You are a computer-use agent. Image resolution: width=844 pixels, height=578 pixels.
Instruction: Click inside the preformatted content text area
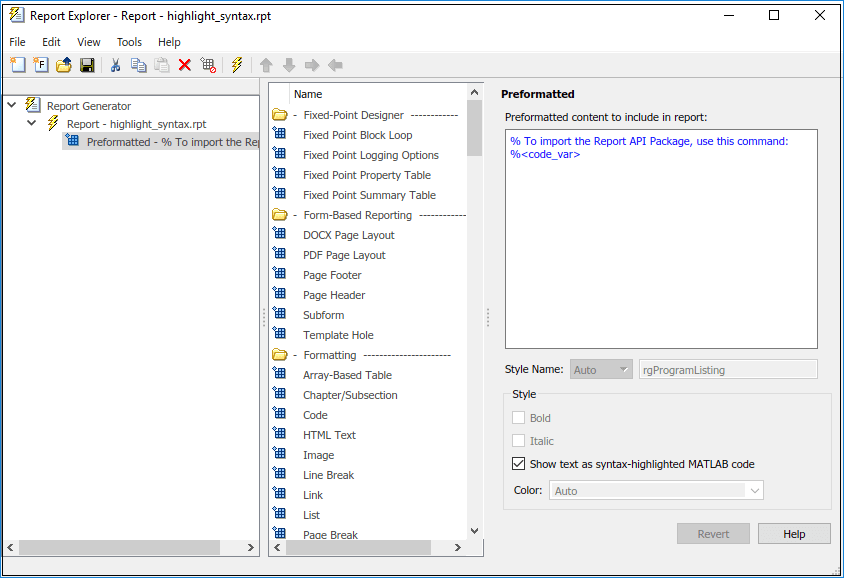click(661, 239)
